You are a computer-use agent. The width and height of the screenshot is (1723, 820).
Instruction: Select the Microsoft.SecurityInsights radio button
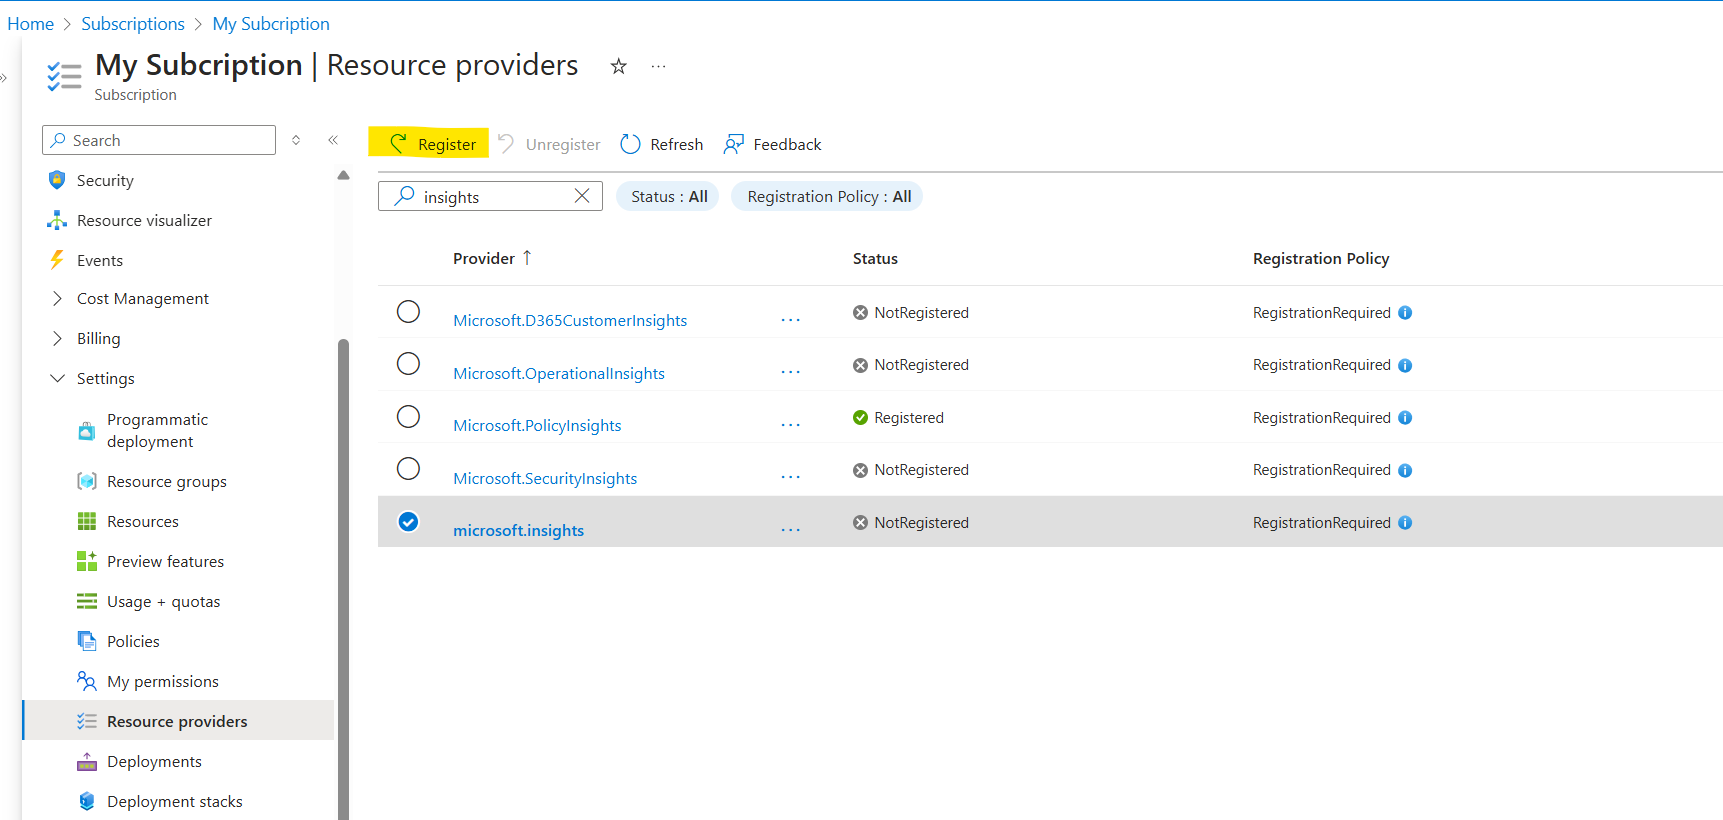click(x=408, y=468)
